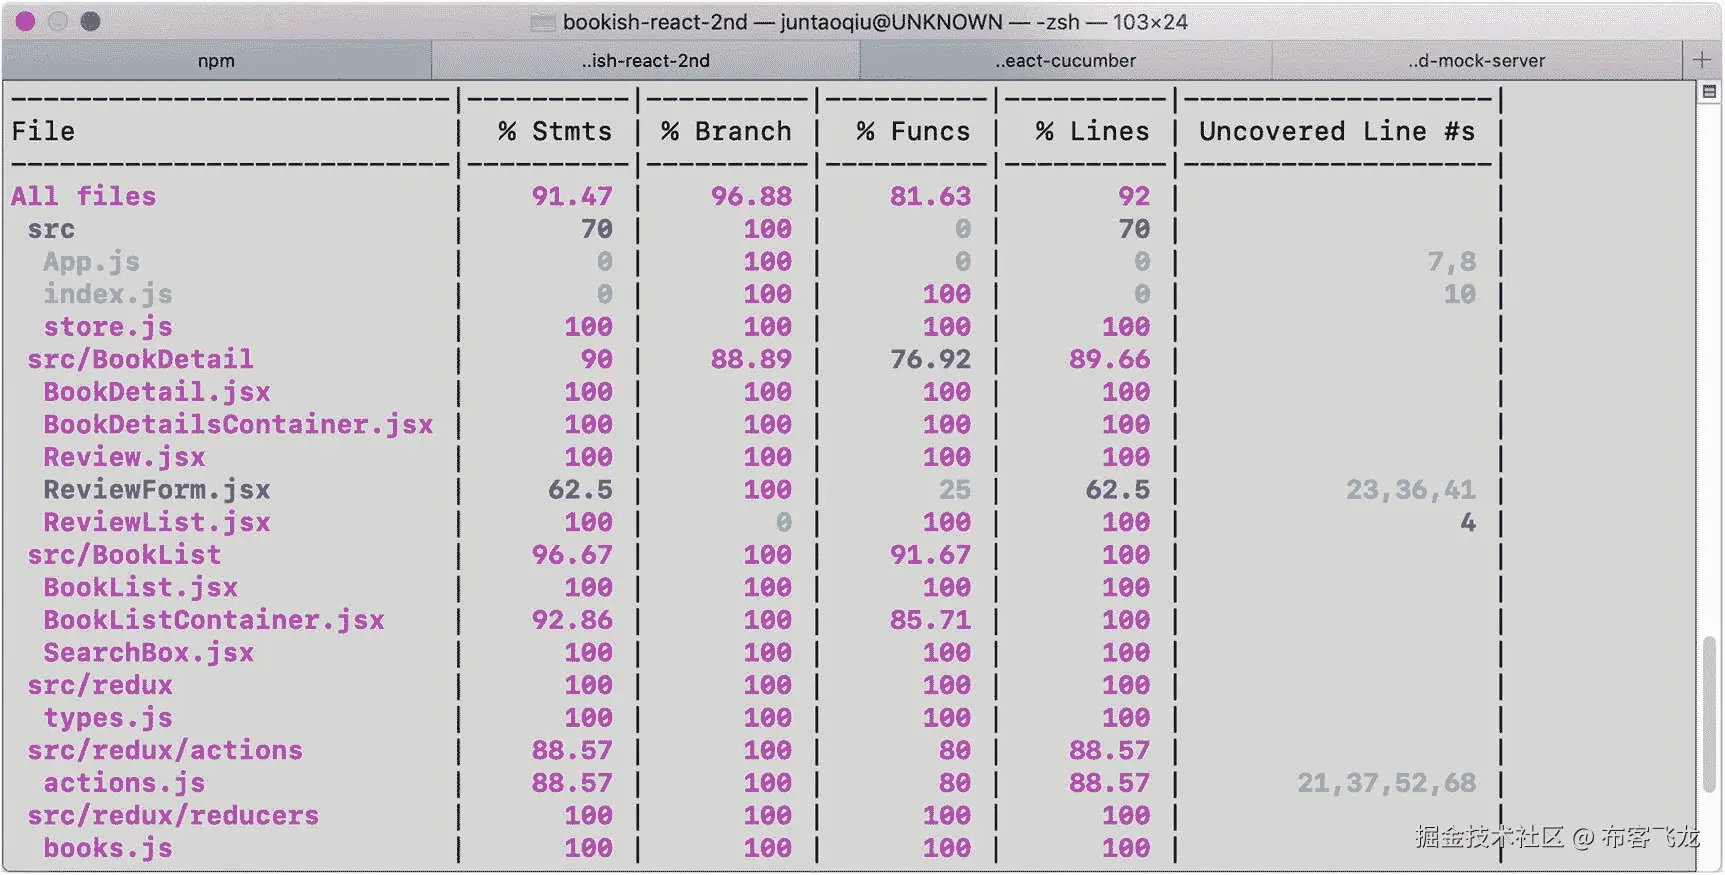Click the vertical scrollbar thumb
The height and width of the screenshot is (875, 1725).
(x=1709, y=712)
